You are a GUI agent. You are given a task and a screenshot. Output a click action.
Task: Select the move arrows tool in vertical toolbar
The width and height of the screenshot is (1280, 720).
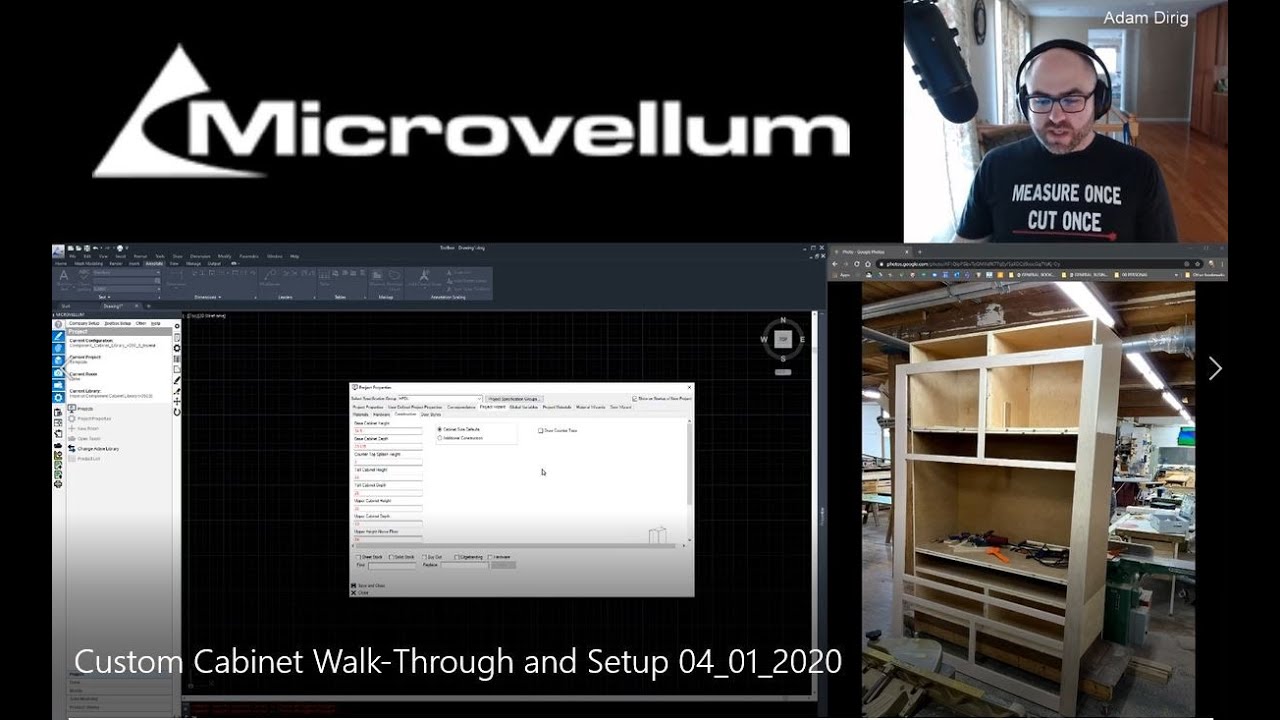click(177, 402)
